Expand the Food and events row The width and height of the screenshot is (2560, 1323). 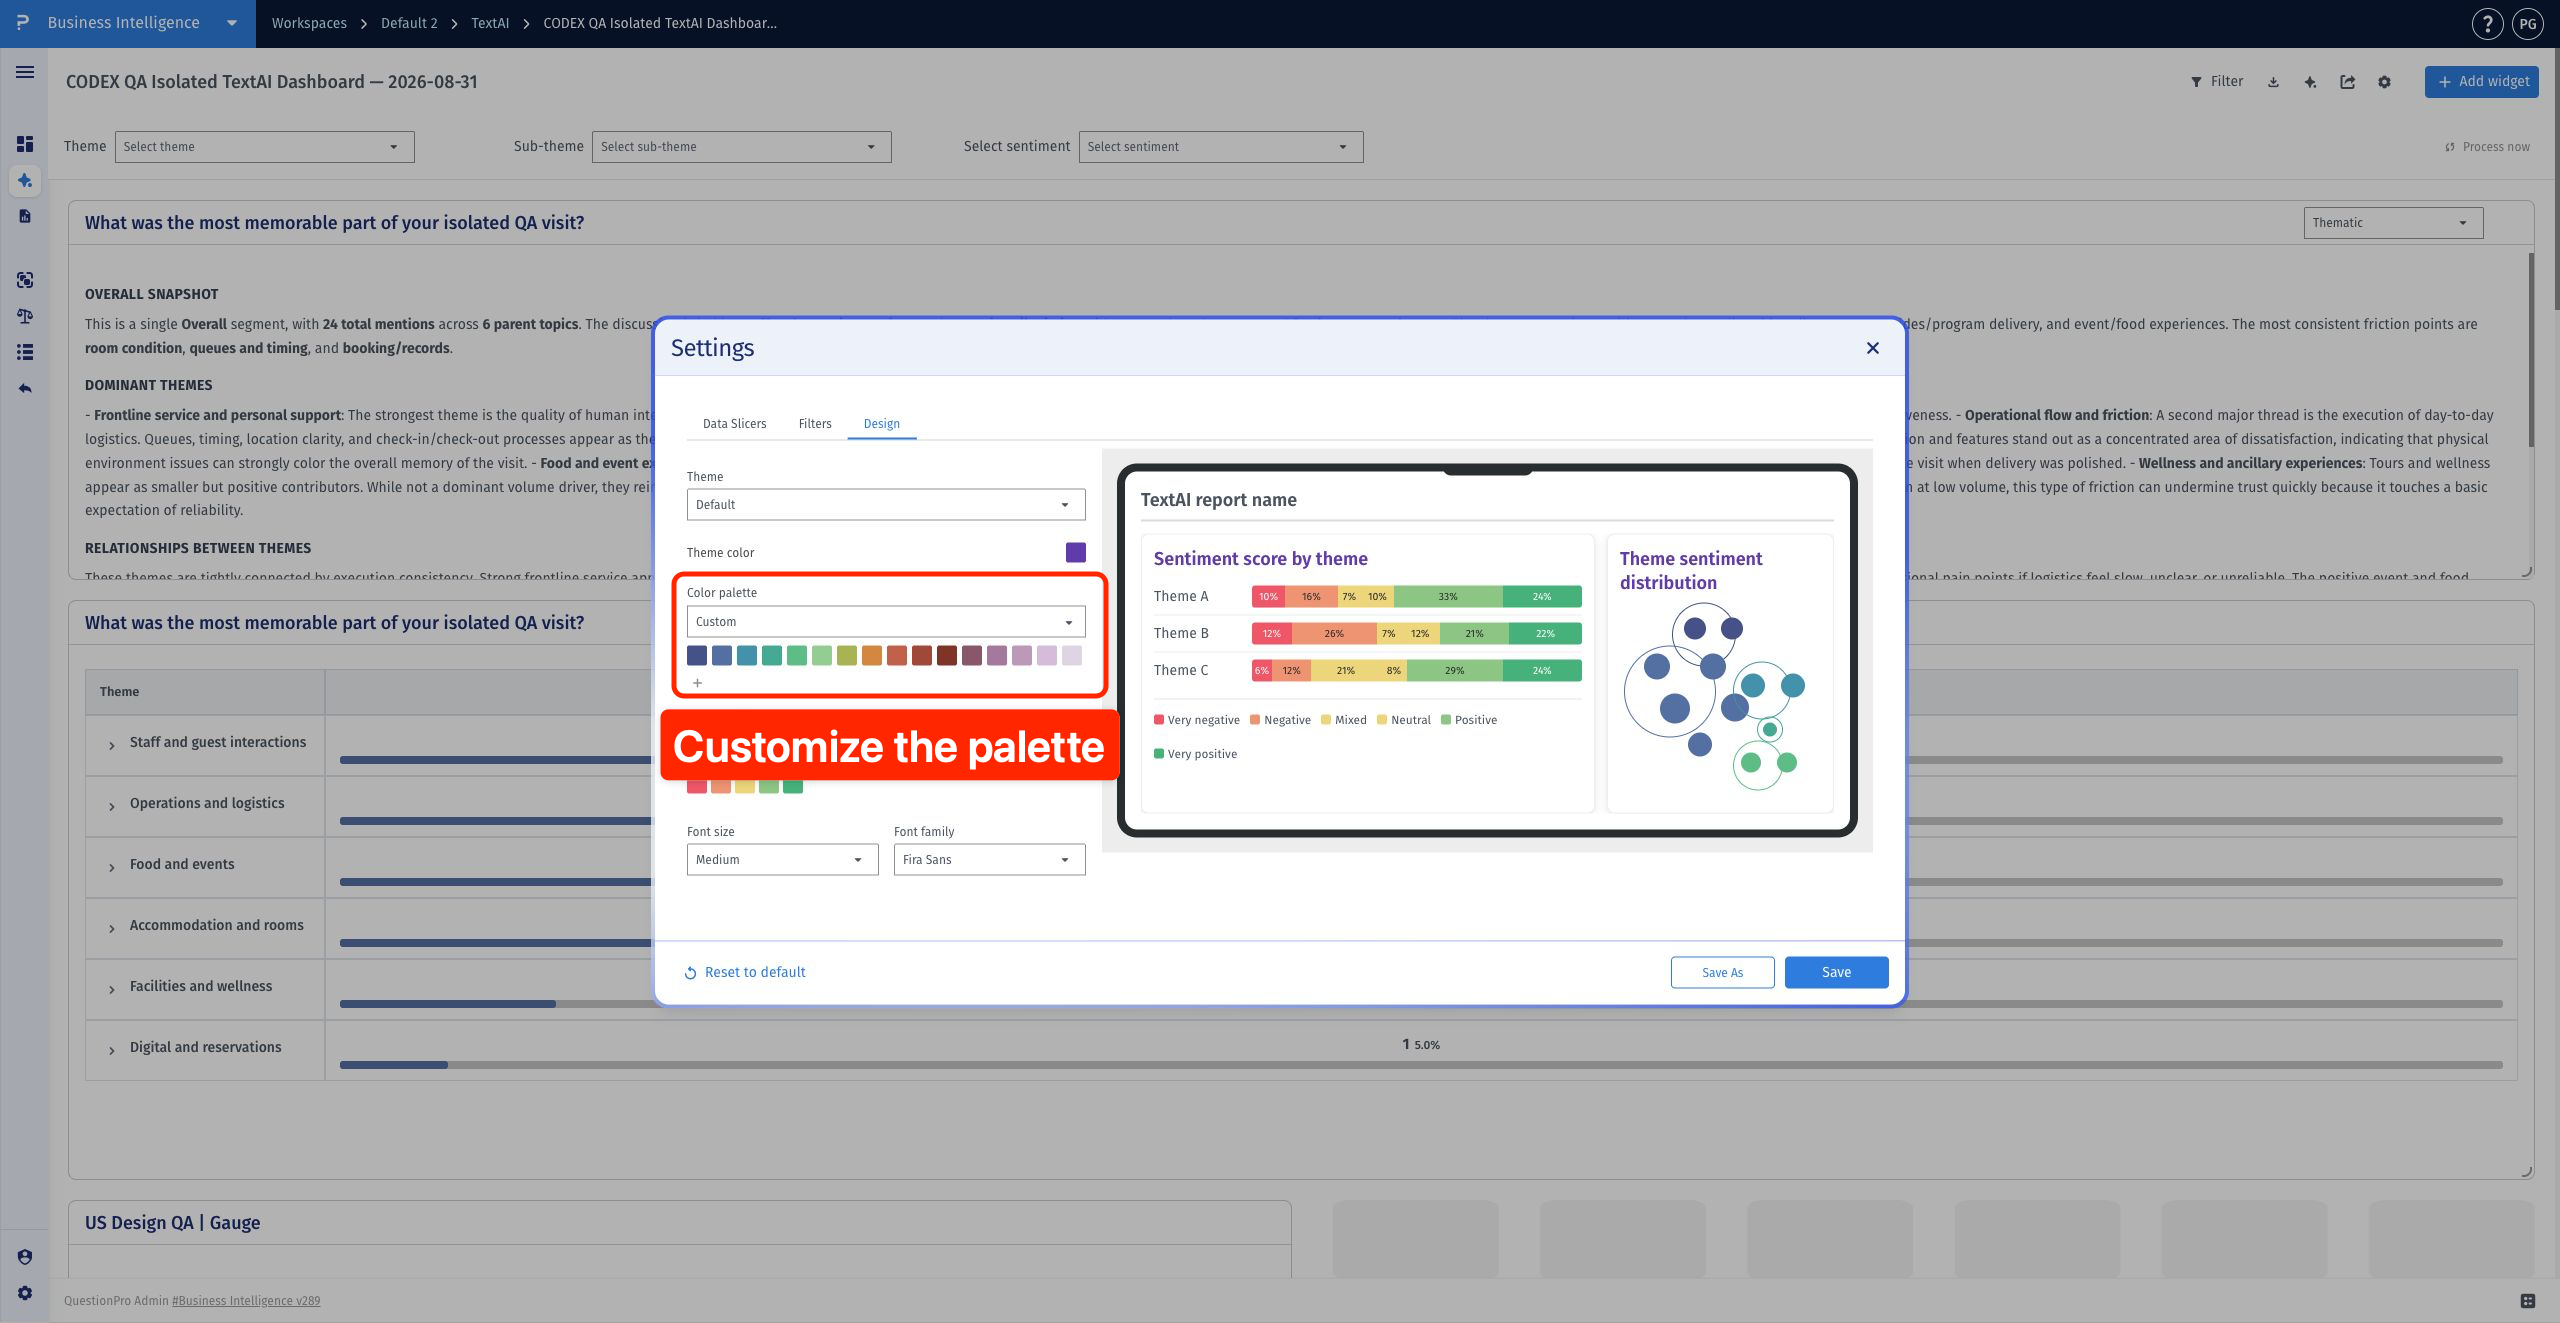111,867
